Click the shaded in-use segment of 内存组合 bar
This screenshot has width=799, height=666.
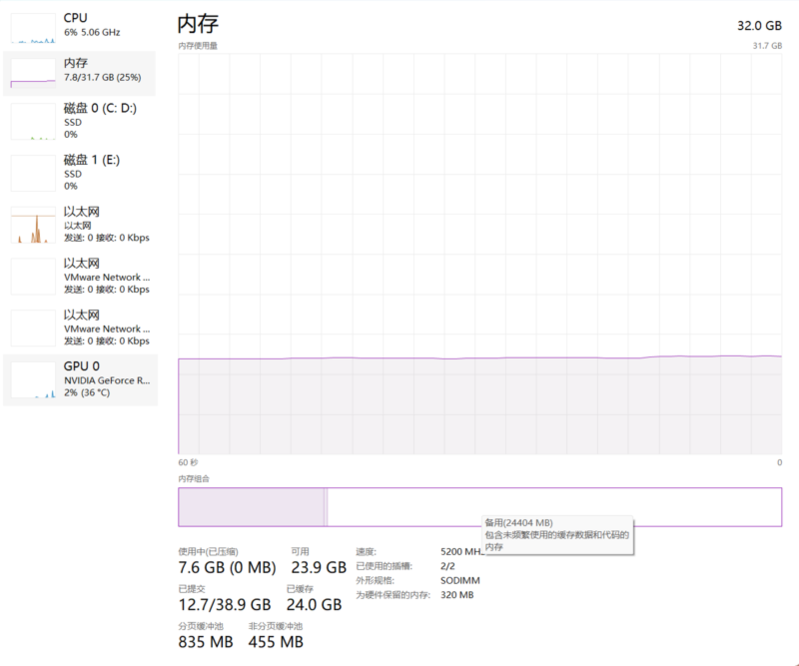[x=250, y=507]
